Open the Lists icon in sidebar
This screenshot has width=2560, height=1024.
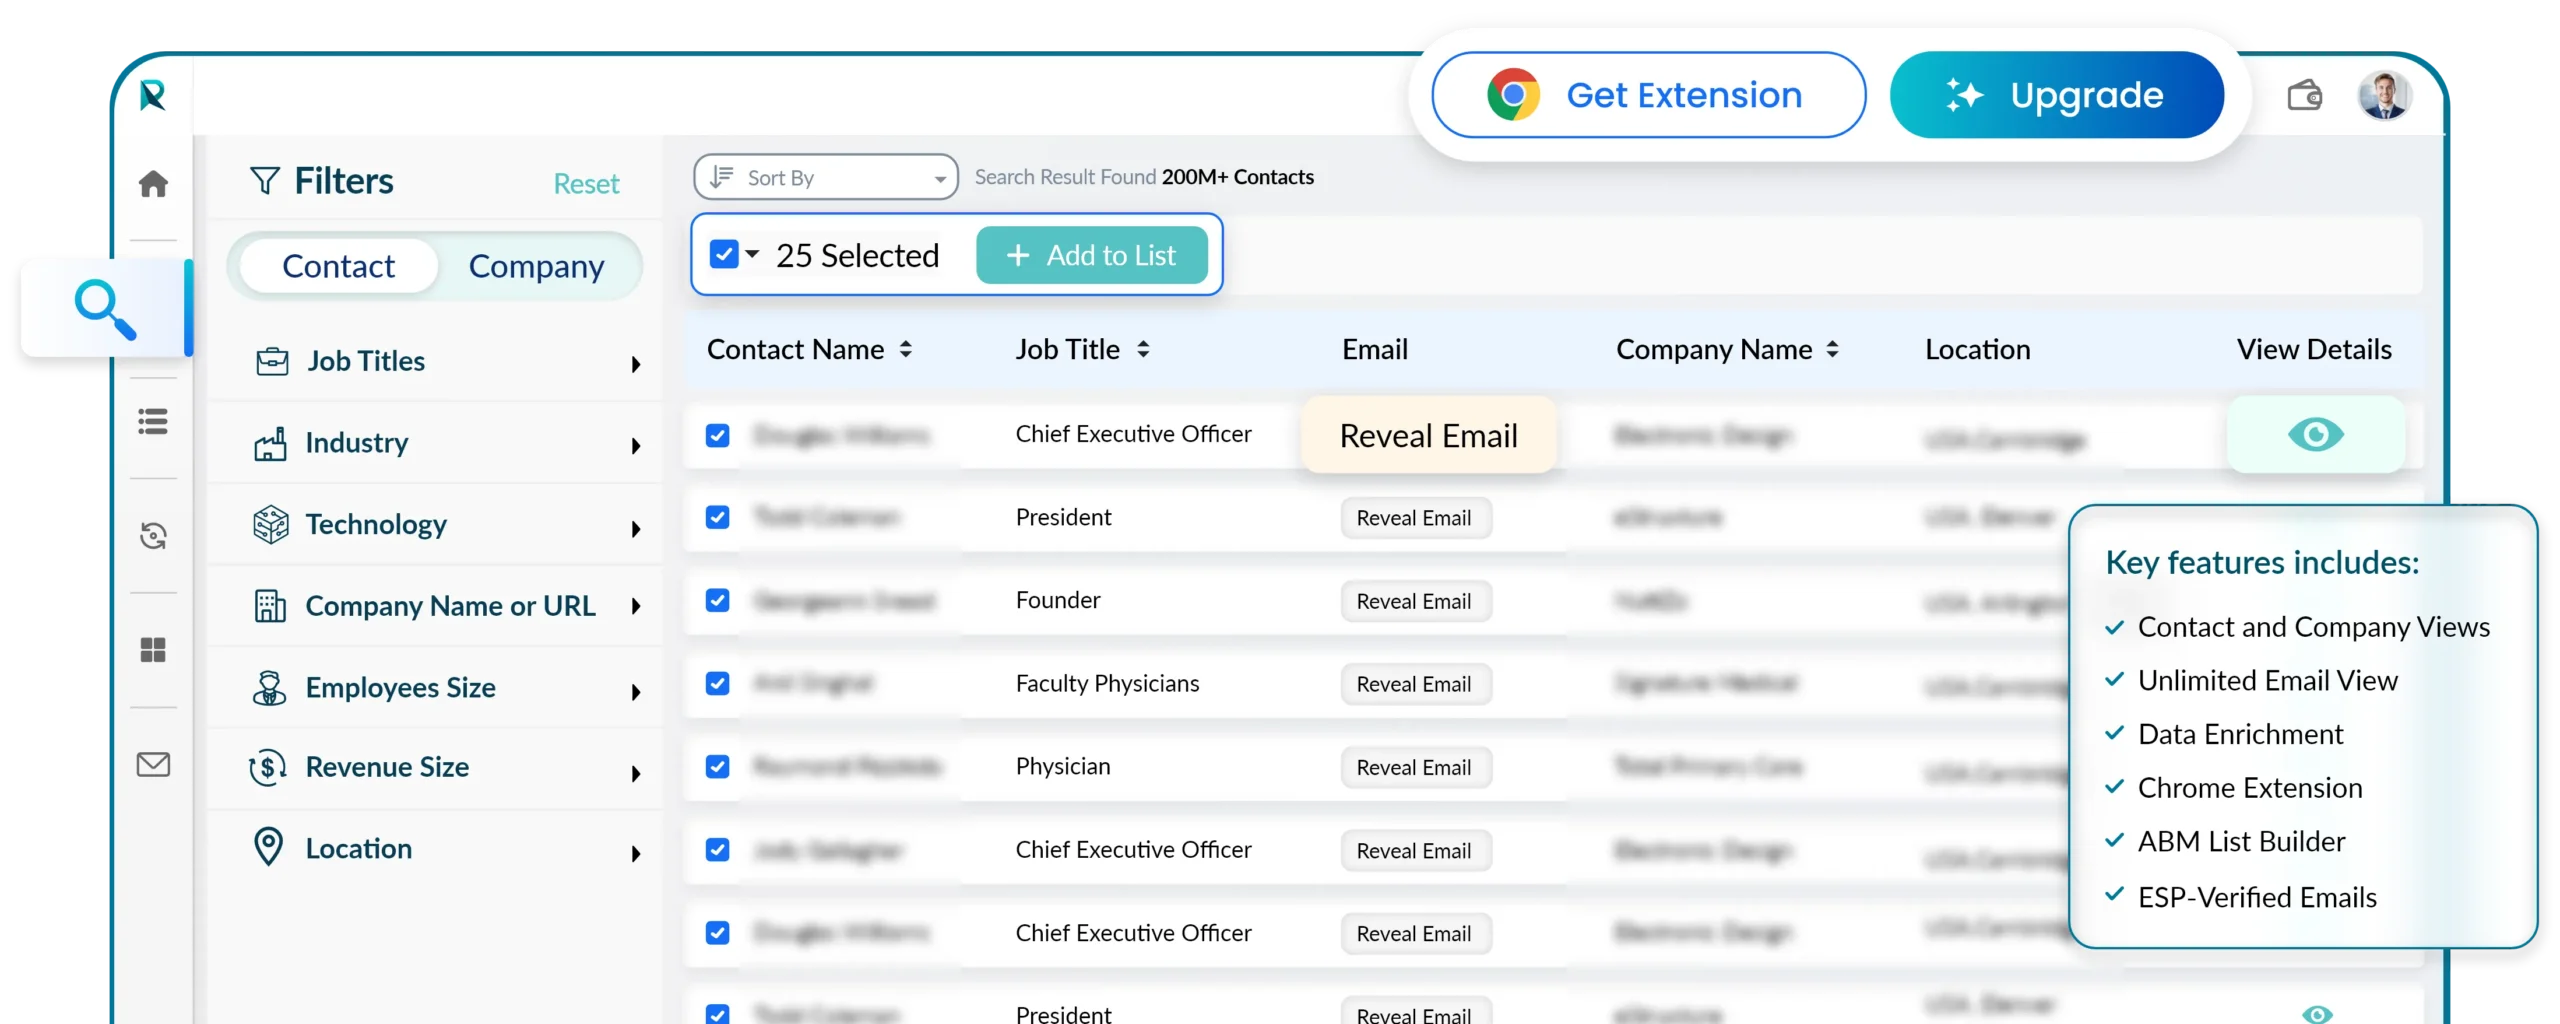[153, 422]
